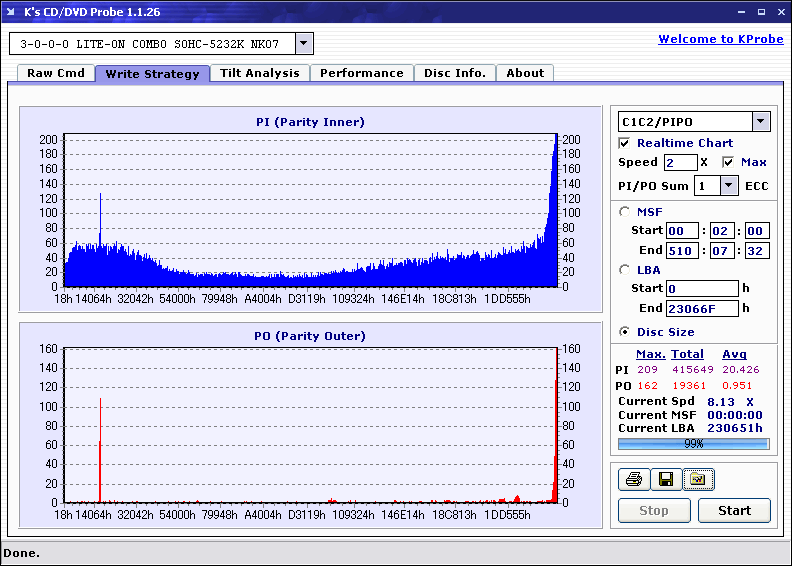Expand the C1C2/PIPO test type dropdown

(x=760, y=122)
